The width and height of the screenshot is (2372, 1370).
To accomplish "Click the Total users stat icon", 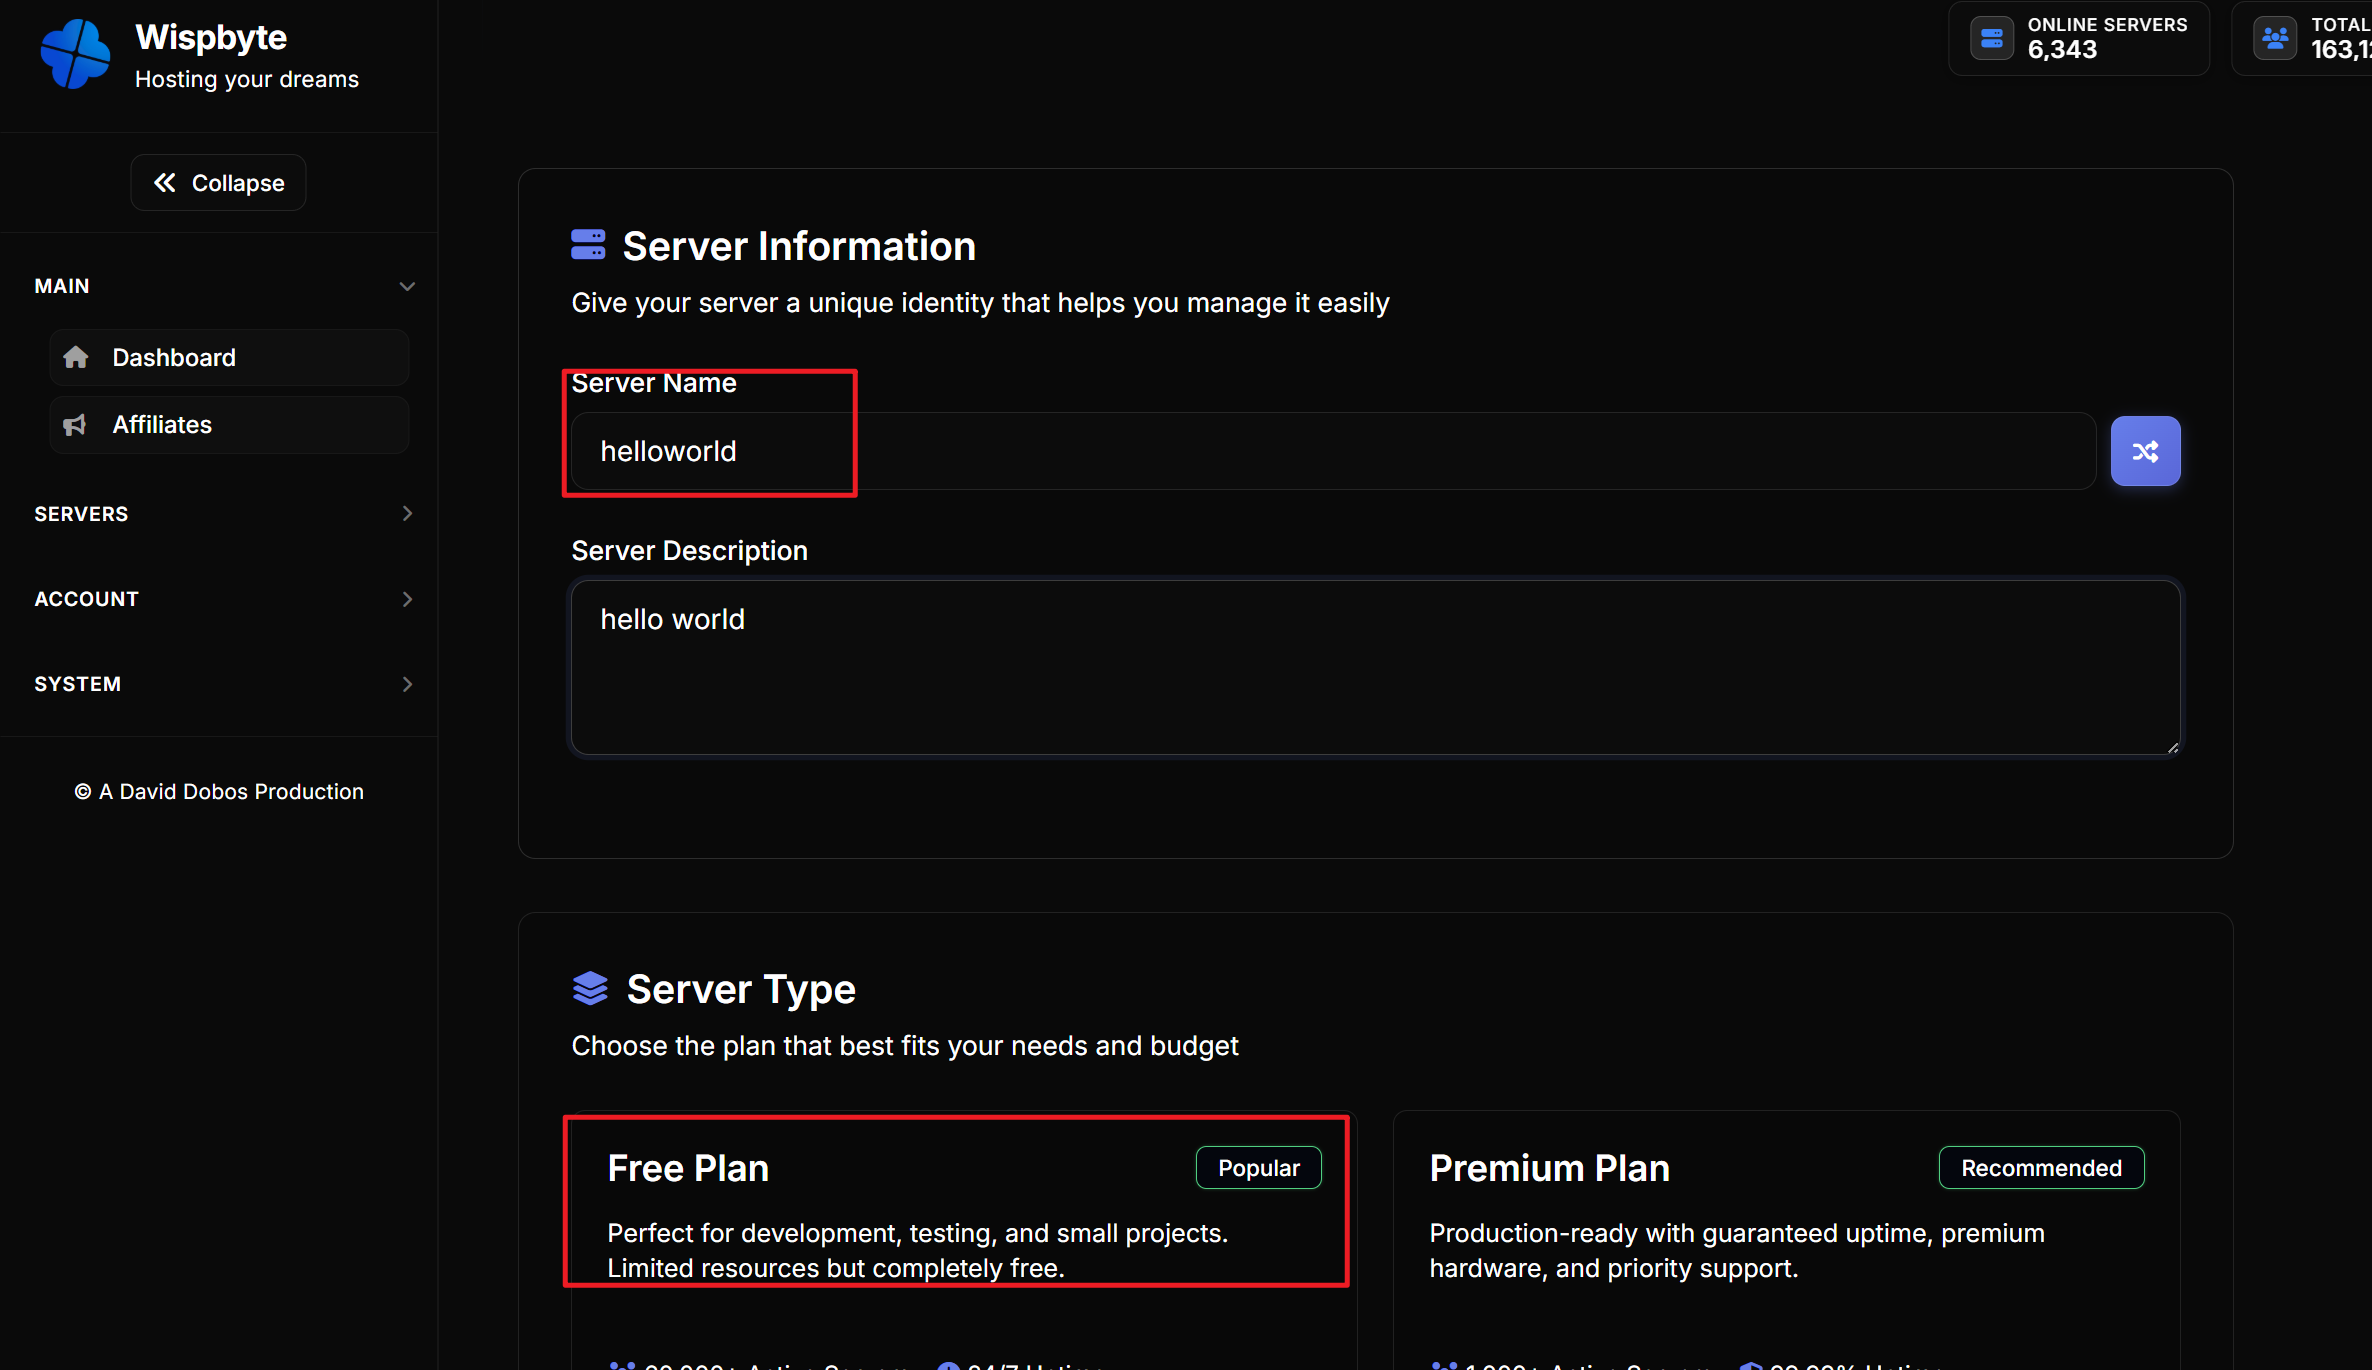I will [2275, 39].
